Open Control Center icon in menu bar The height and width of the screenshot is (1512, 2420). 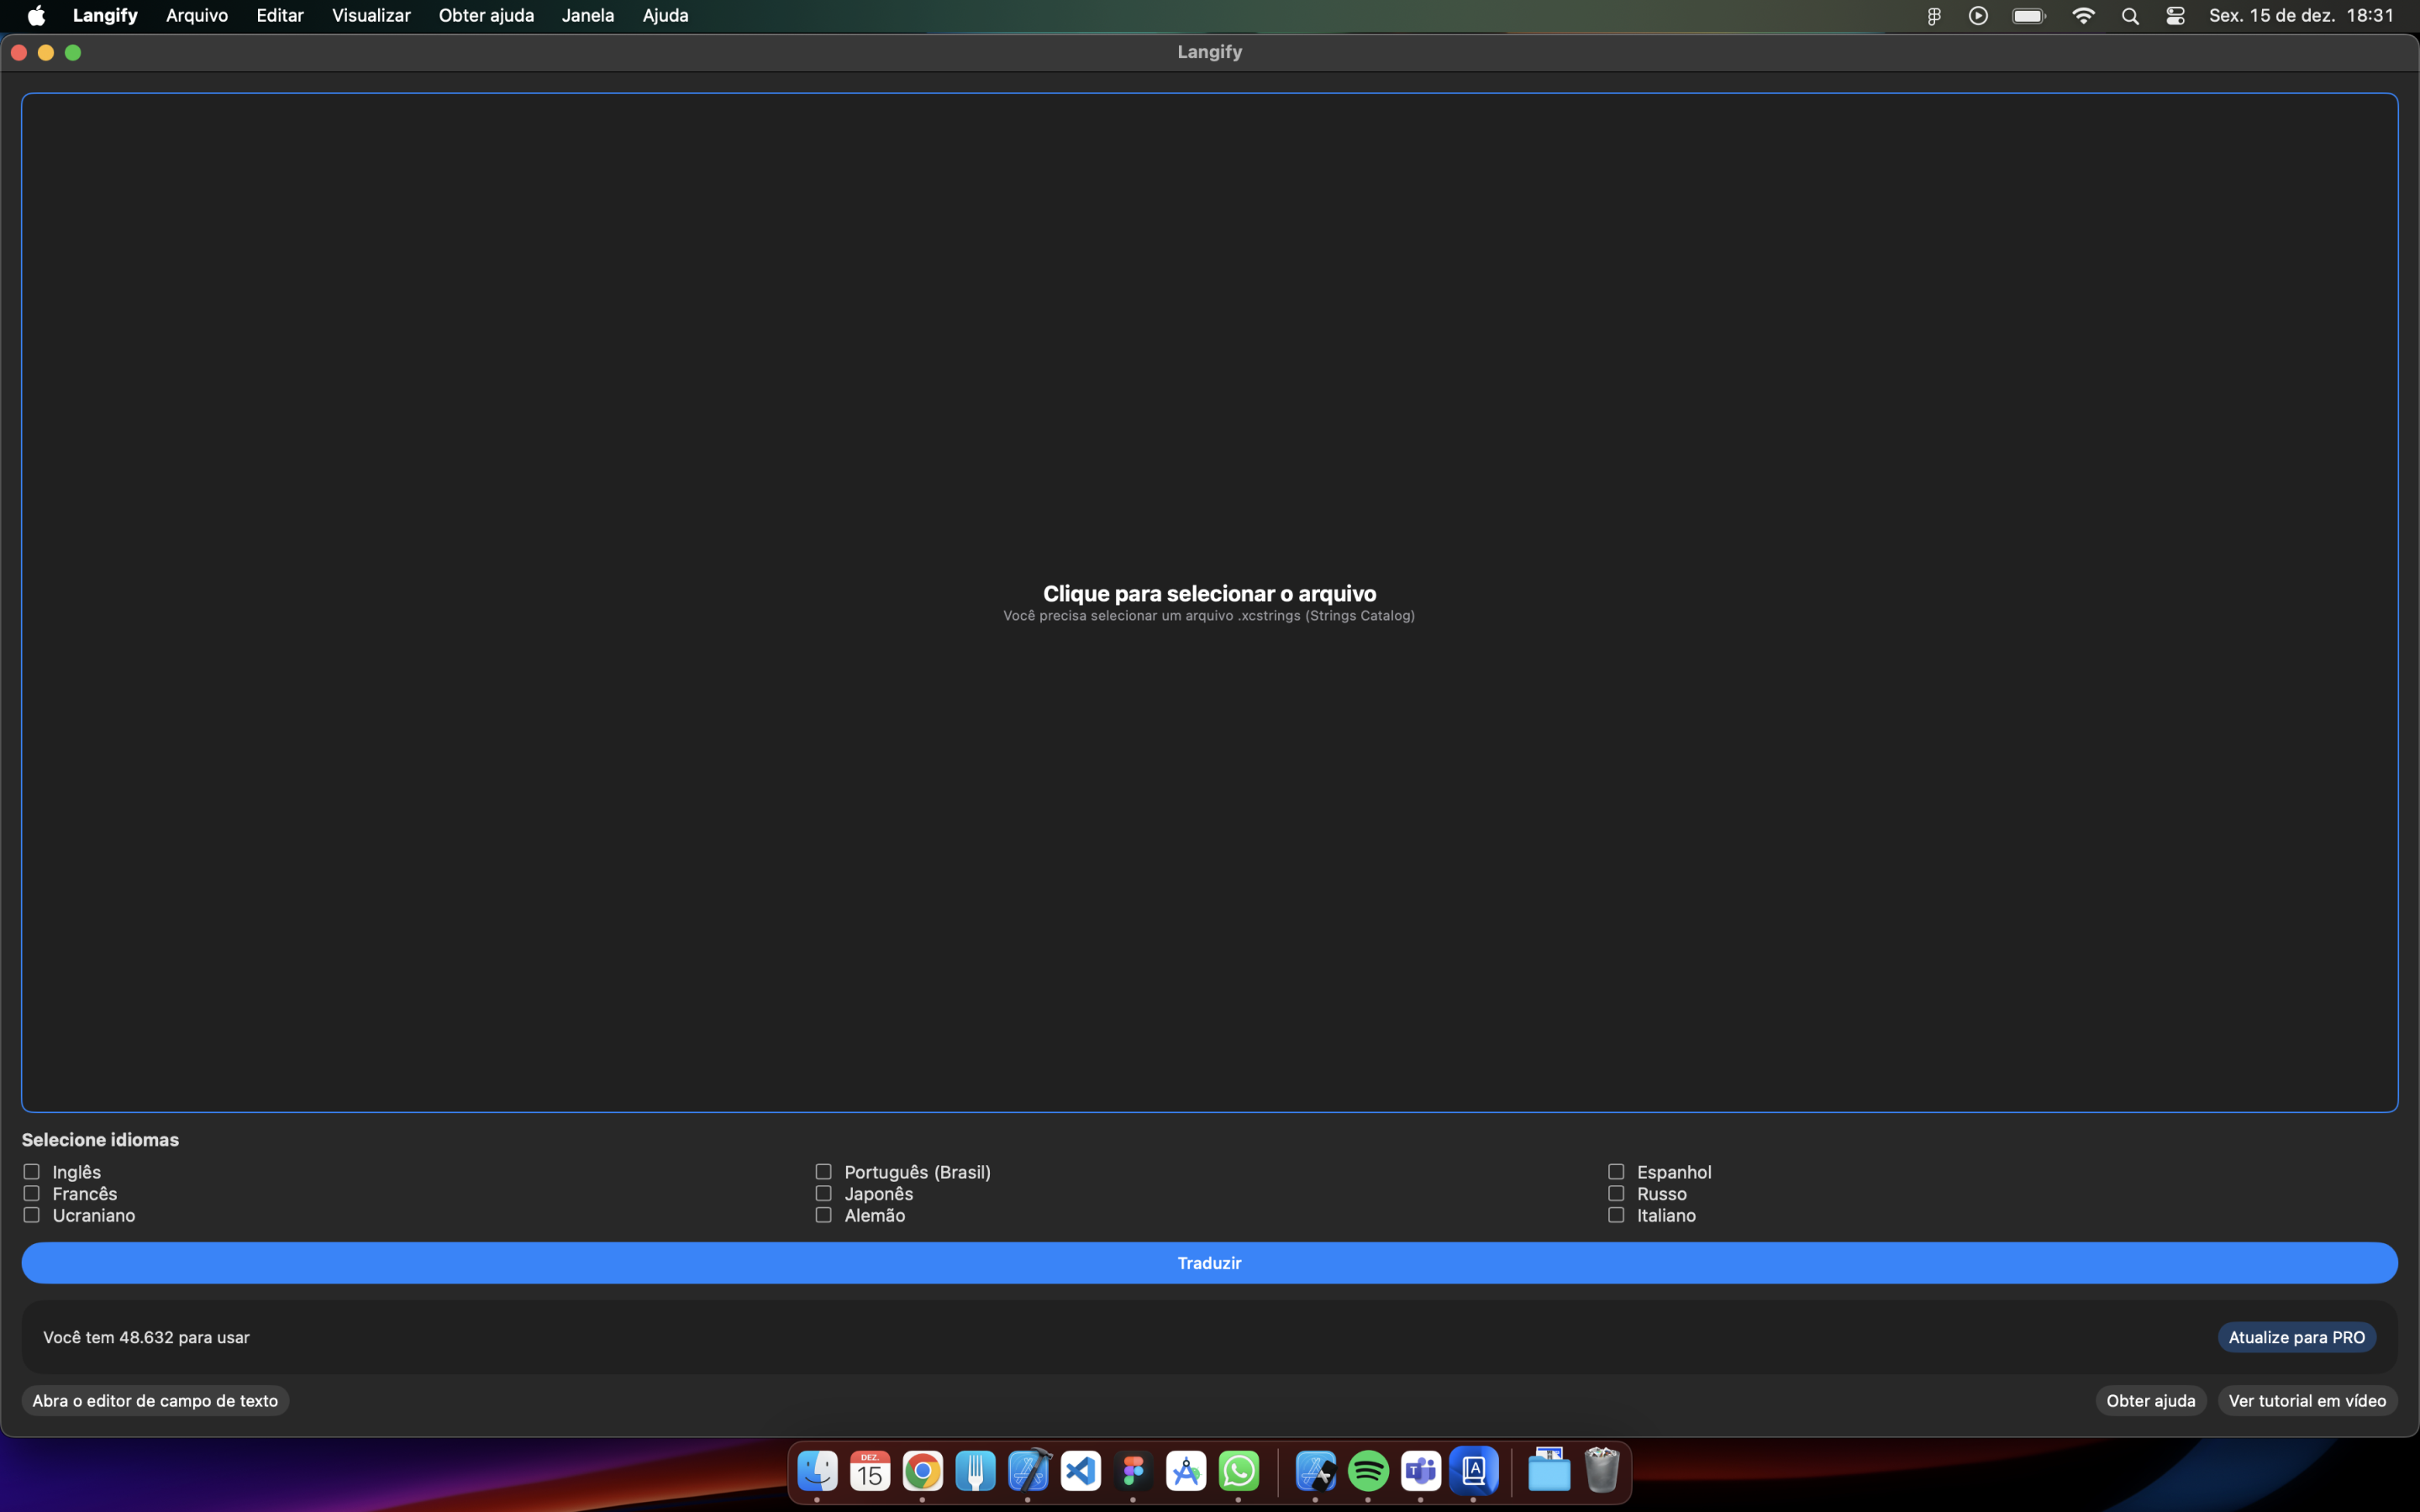click(x=2175, y=16)
